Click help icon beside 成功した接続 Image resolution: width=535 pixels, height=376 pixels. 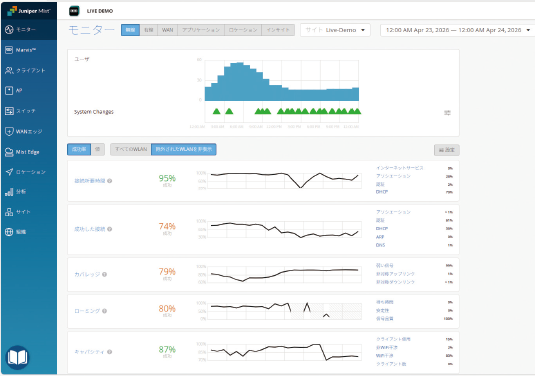(110, 229)
